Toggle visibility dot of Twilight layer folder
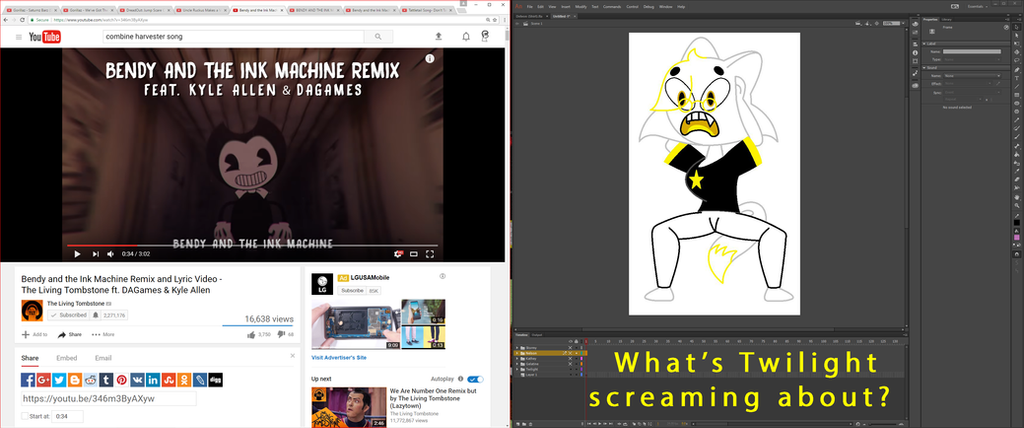Viewport: 1024px width, 428px height. pyautogui.click(x=570, y=369)
